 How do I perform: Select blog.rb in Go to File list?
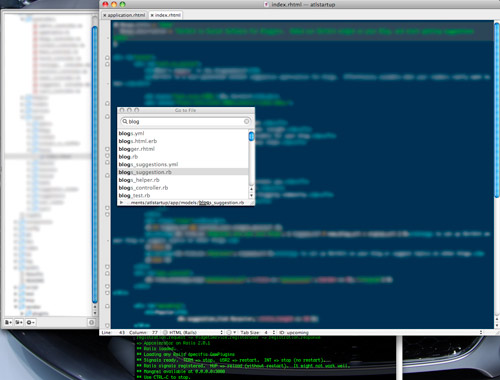[183, 157]
